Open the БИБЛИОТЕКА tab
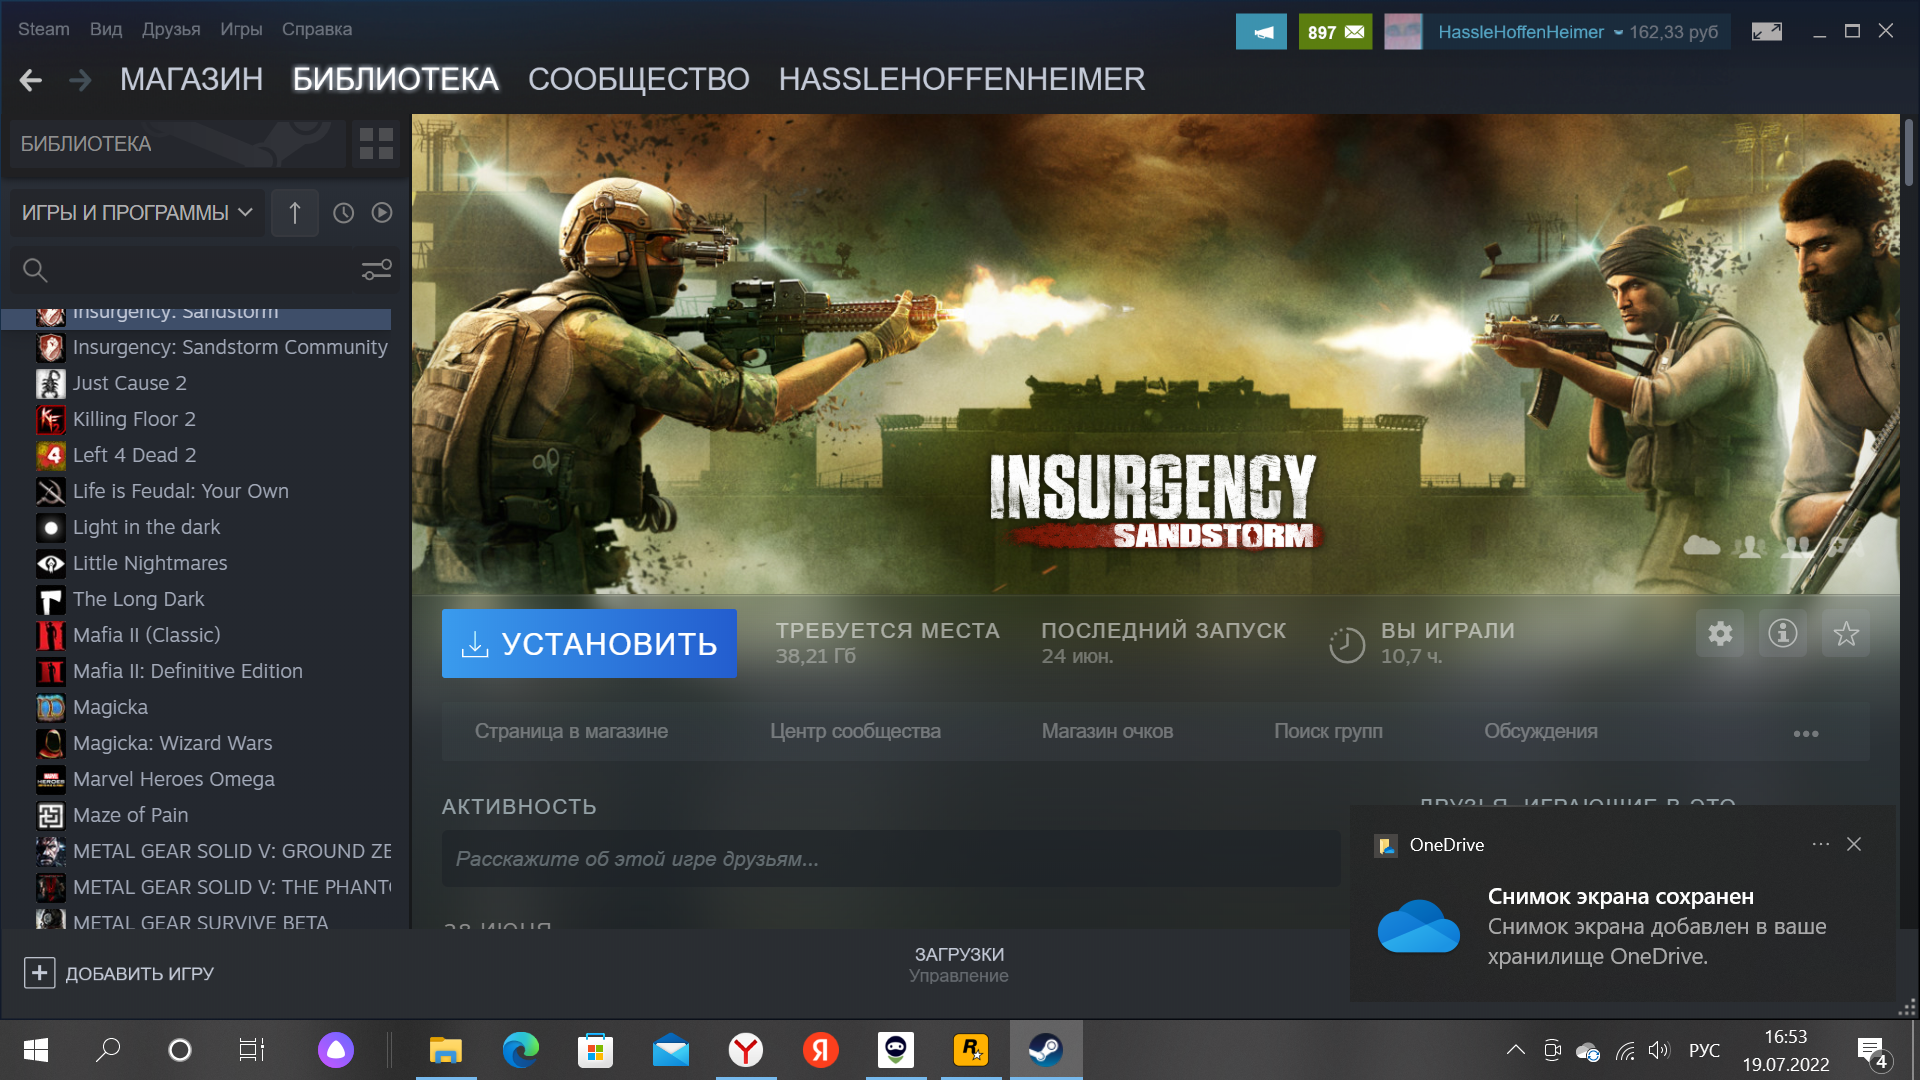 pyautogui.click(x=395, y=80)
